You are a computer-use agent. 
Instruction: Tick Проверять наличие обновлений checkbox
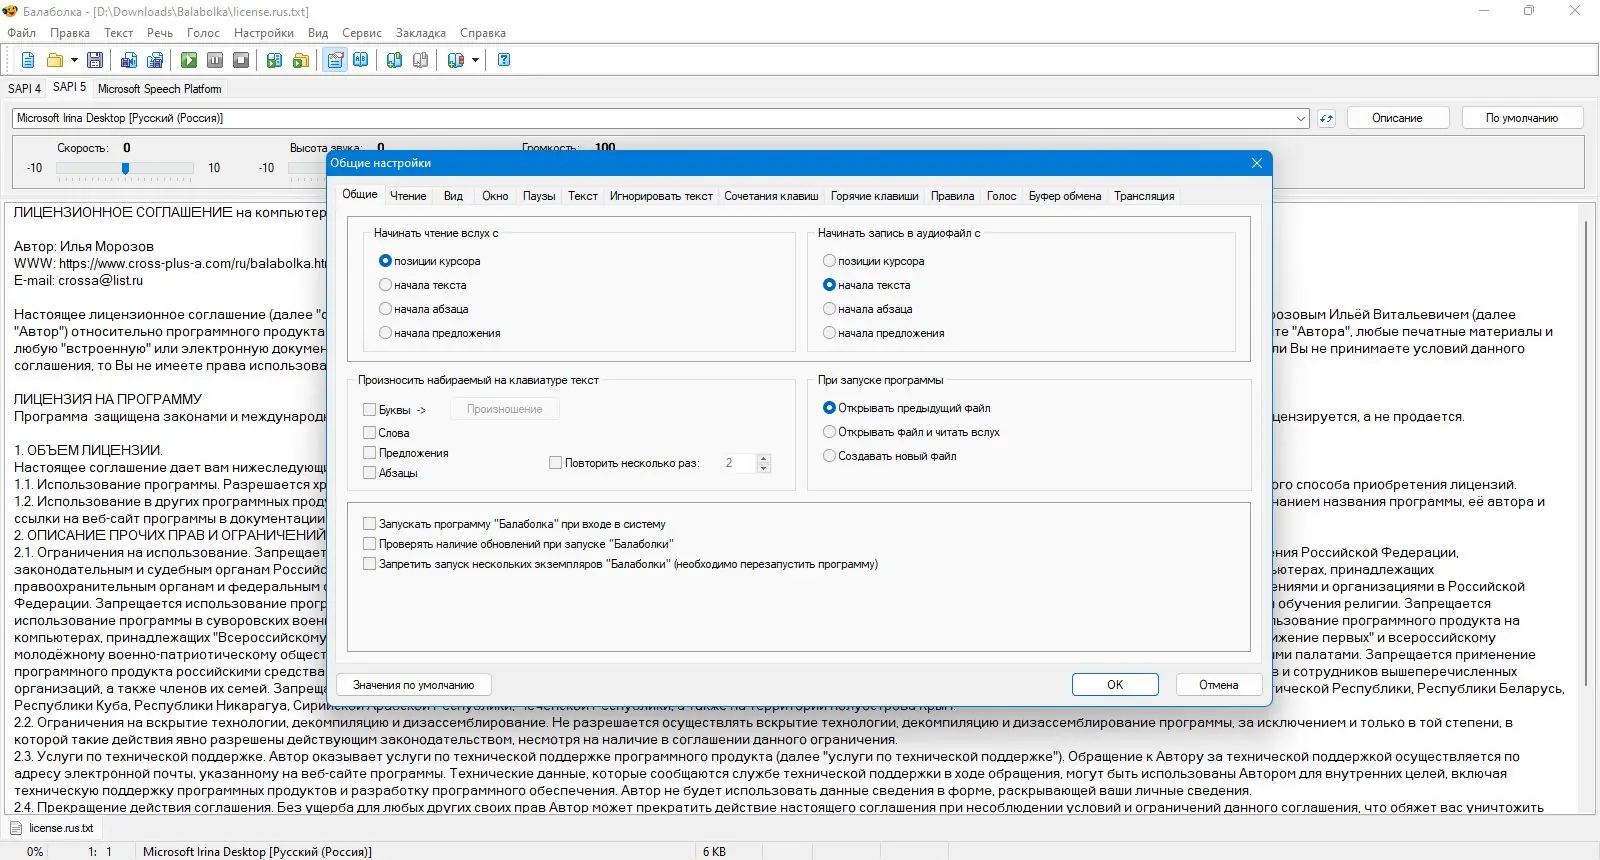point(370,544)
